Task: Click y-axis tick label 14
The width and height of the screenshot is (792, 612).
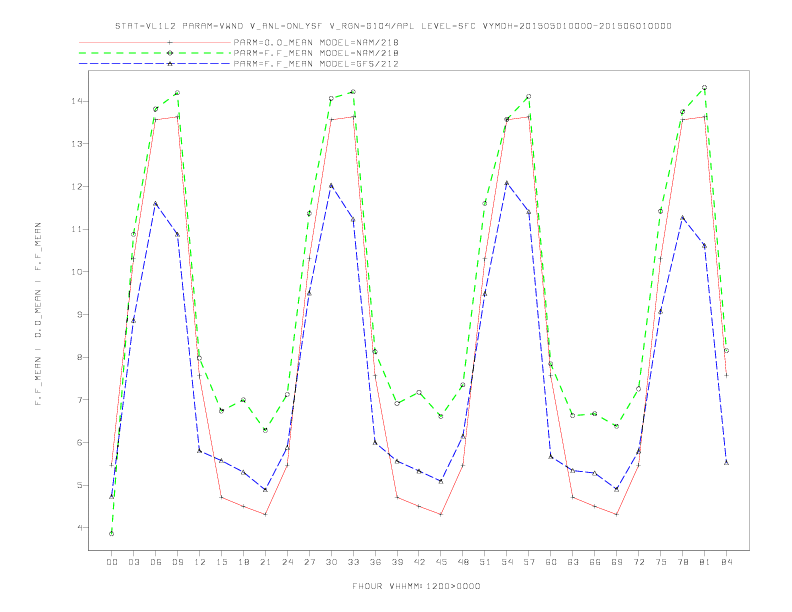Action: pos(77,101)
